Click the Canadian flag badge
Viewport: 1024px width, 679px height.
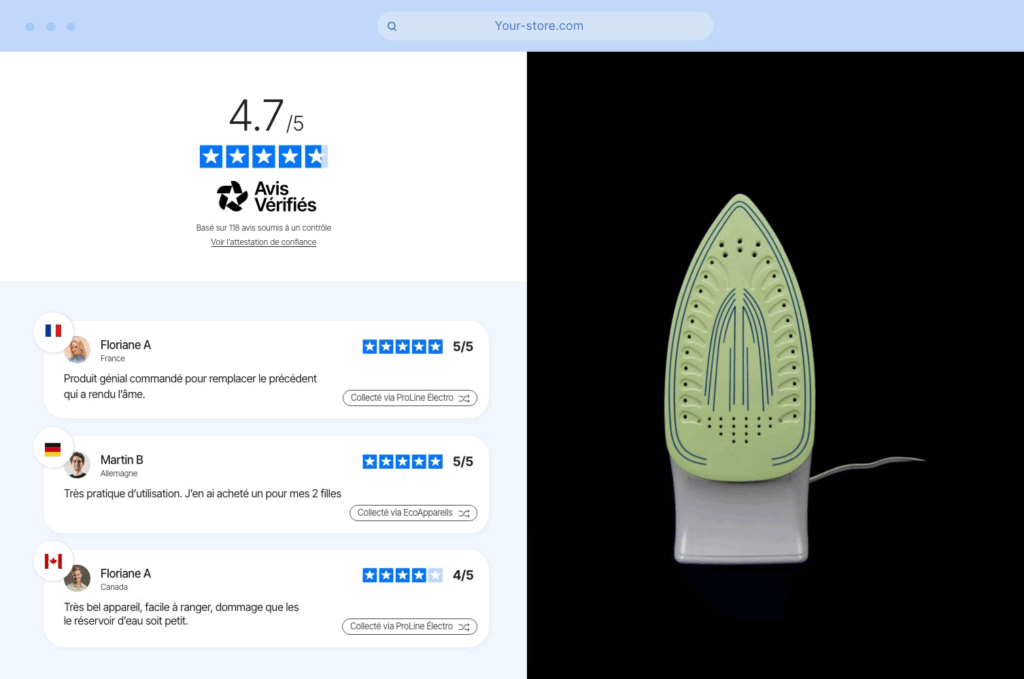point(53,561)
